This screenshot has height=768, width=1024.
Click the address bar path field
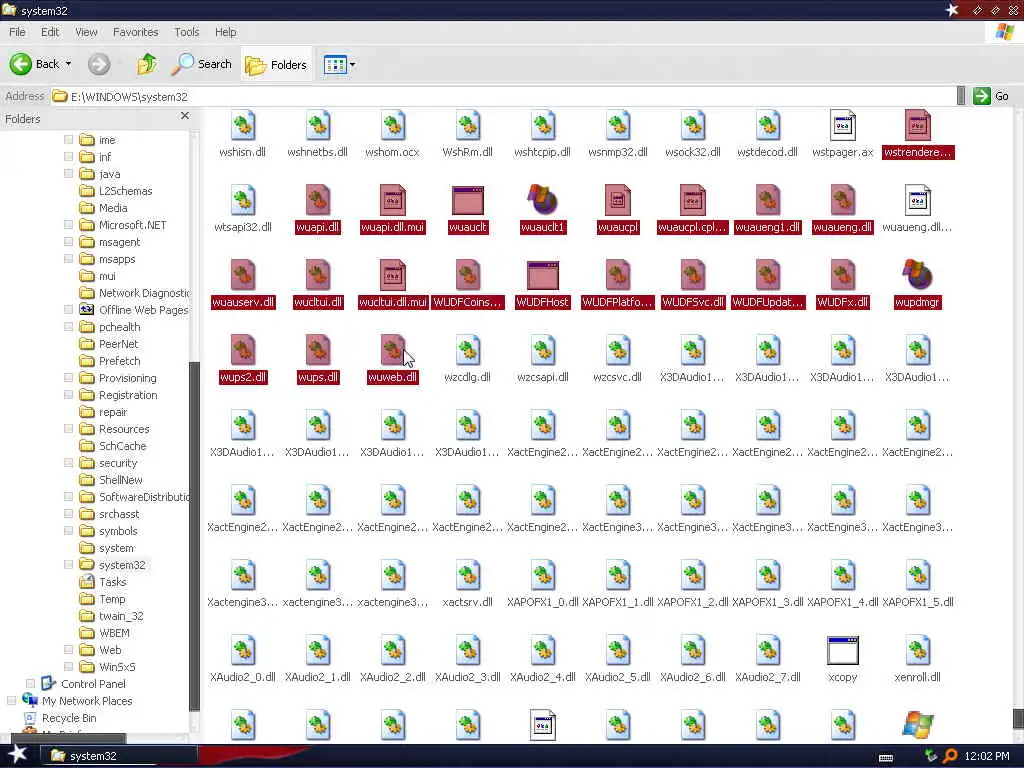point(503,97)
